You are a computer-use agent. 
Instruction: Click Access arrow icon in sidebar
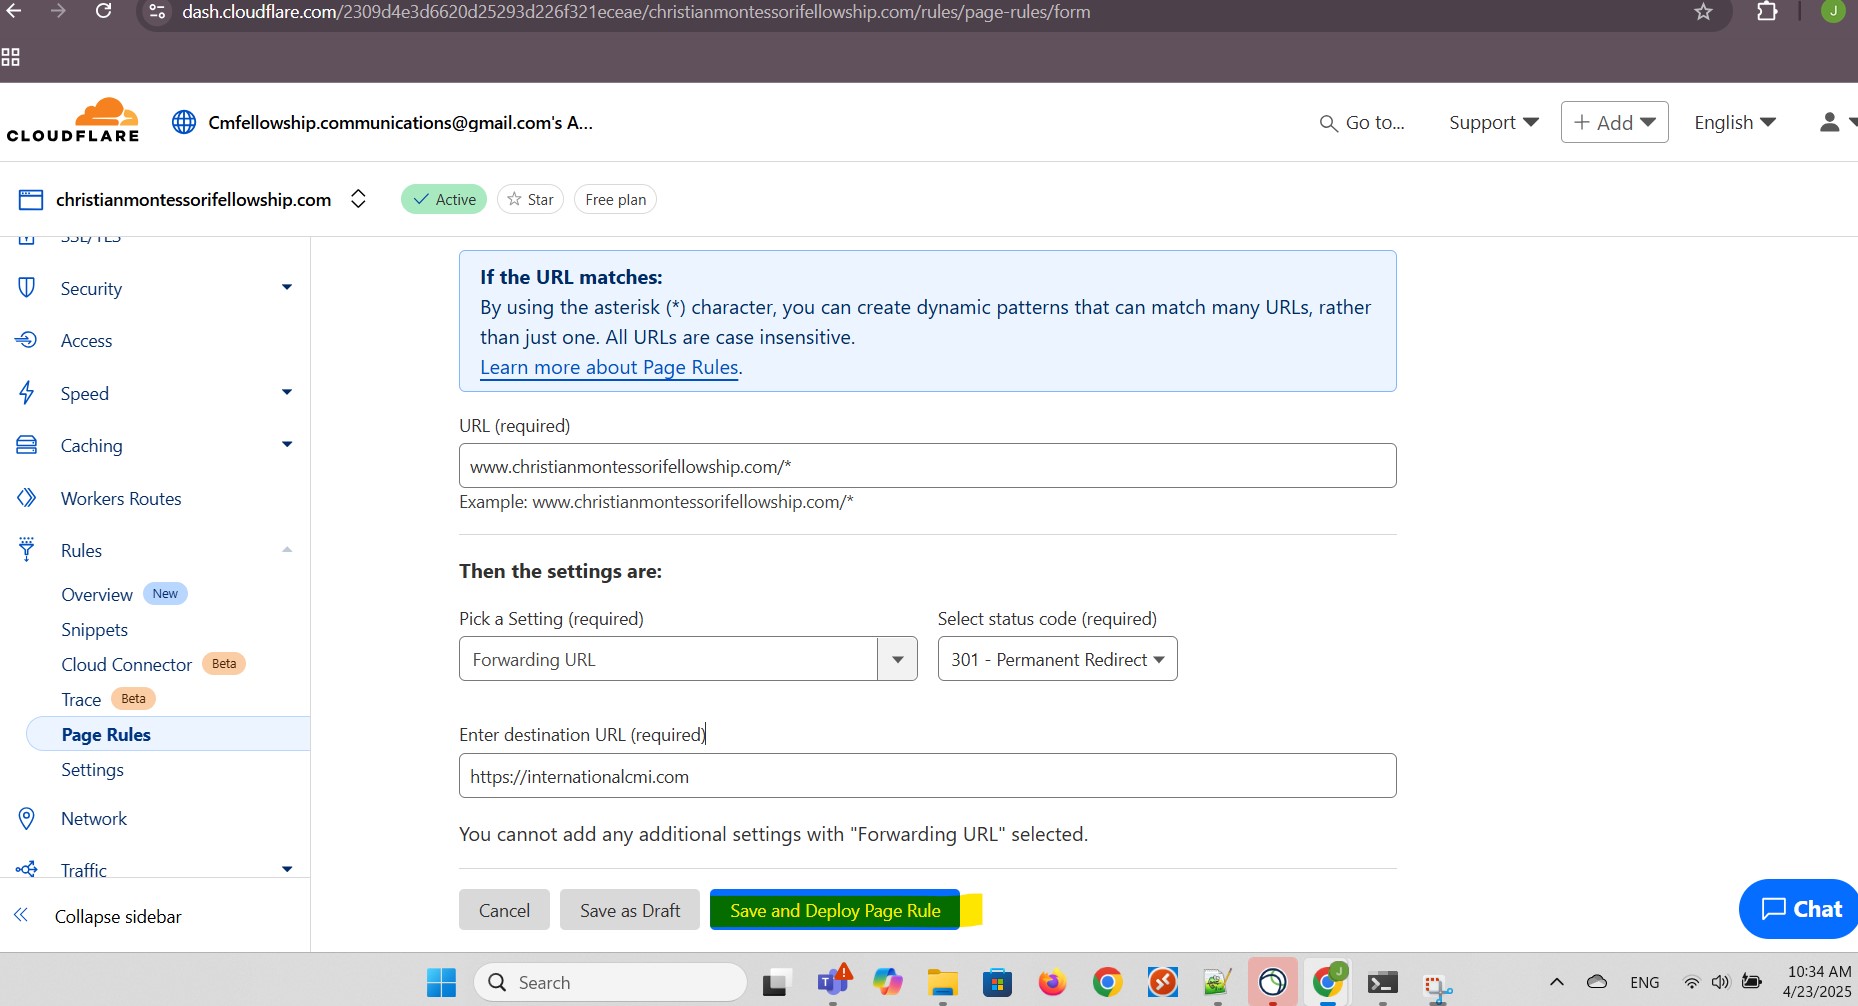point(27,340)
